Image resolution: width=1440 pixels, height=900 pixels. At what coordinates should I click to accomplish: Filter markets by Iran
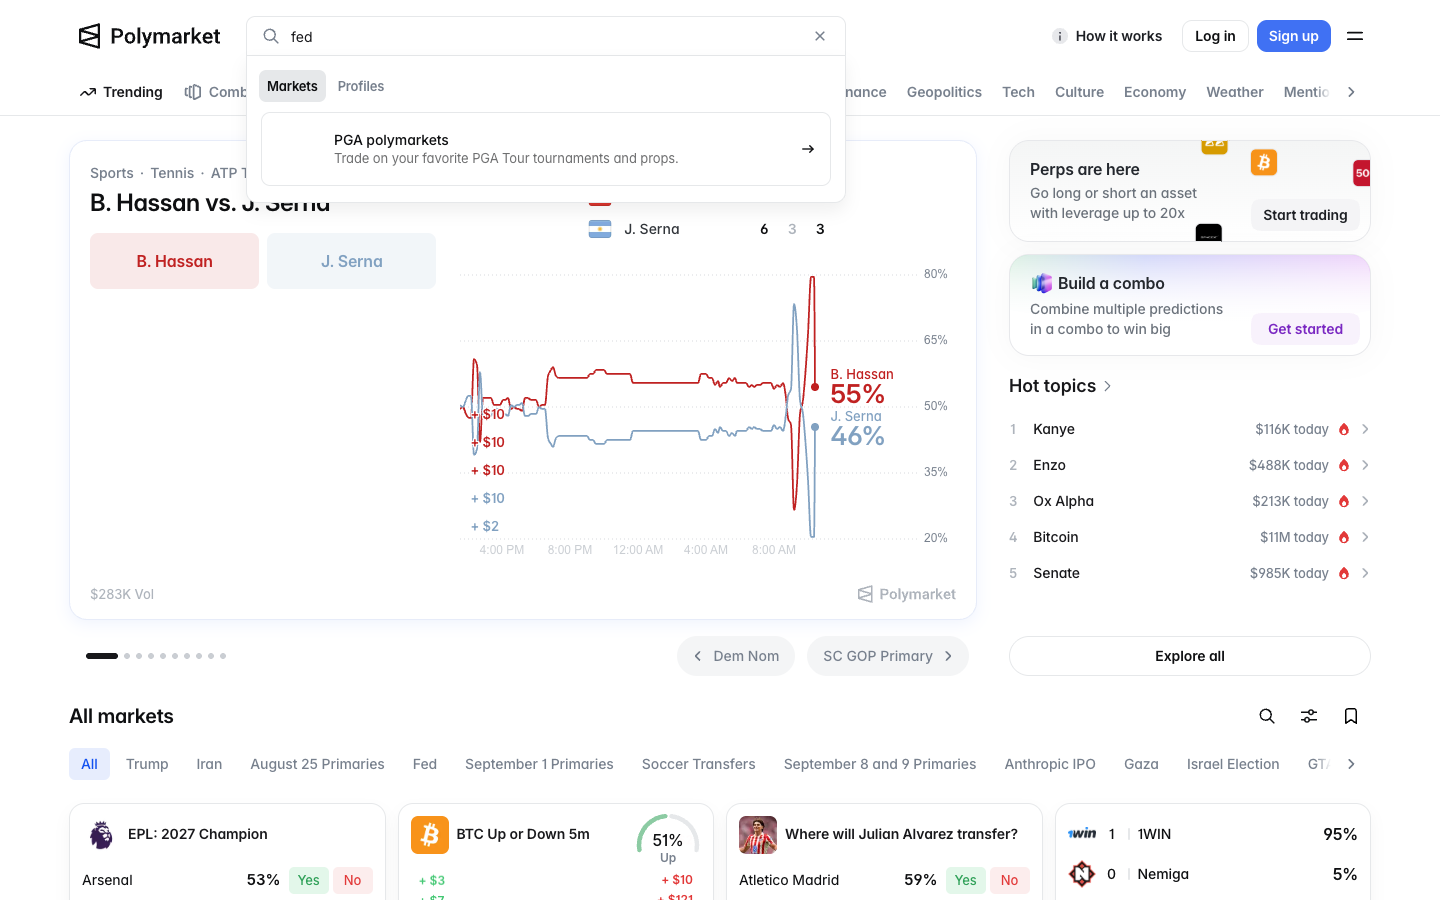pos(209,764)
